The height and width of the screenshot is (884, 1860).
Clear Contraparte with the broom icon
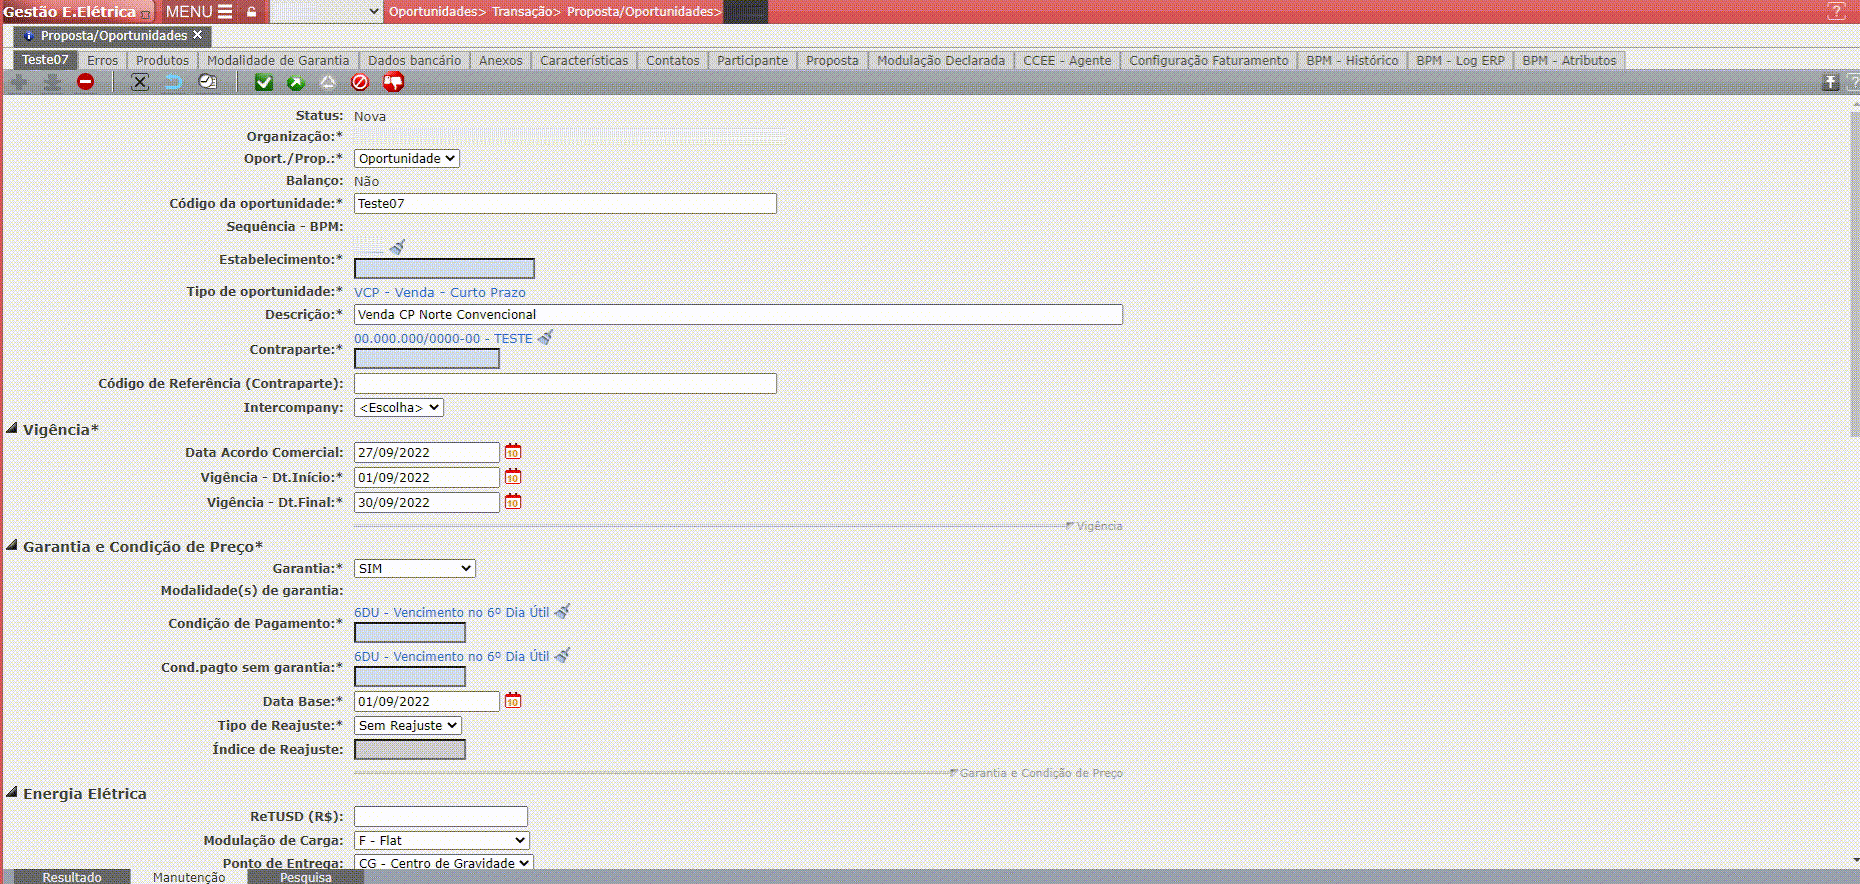[x=546, y=338]
